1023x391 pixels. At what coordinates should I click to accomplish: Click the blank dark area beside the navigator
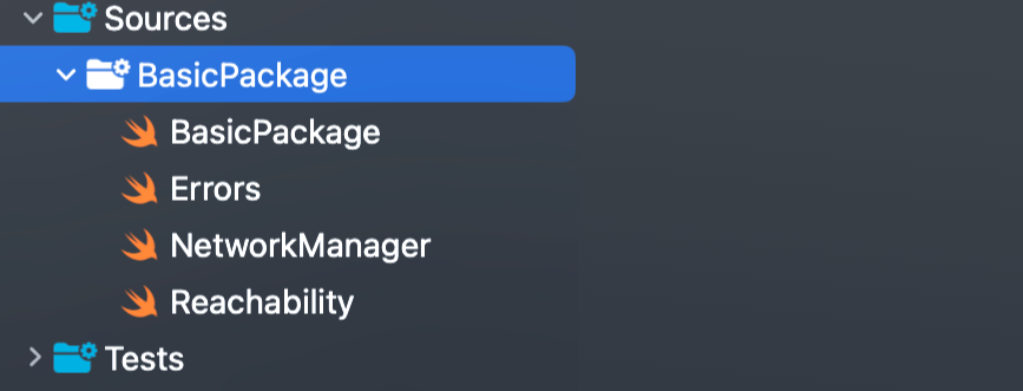(x=799, y=196)
